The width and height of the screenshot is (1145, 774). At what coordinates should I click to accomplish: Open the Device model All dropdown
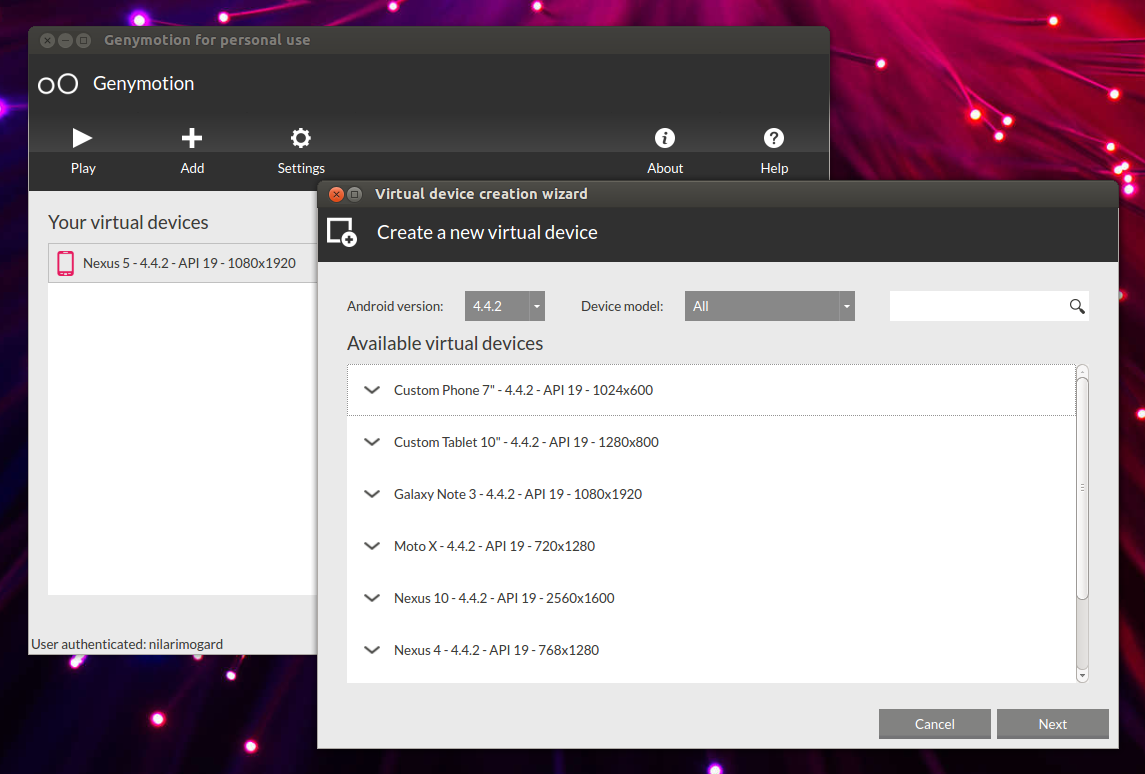pos(770,306)
